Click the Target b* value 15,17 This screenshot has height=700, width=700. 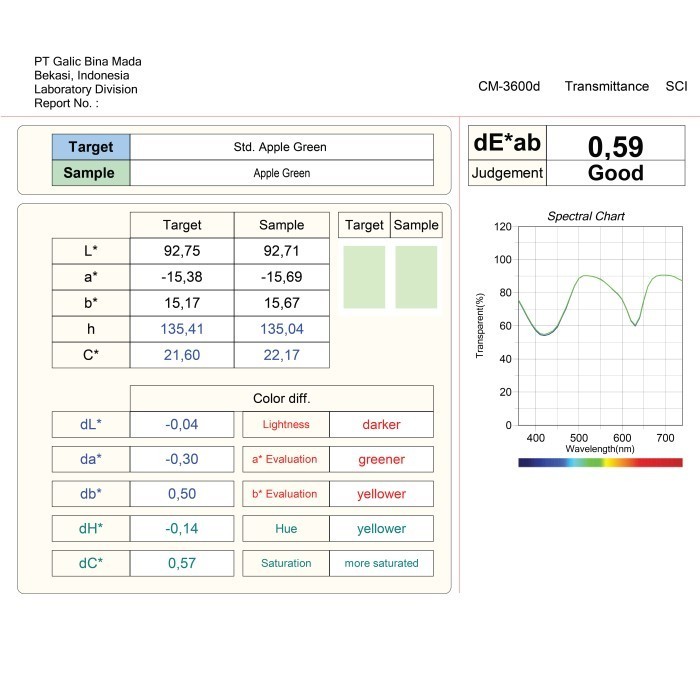click(x=182, y=303)
